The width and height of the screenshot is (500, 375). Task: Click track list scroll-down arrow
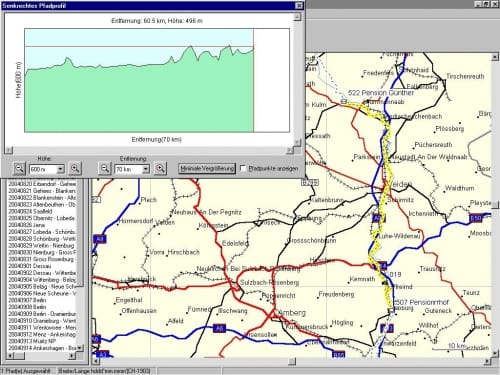80,348
